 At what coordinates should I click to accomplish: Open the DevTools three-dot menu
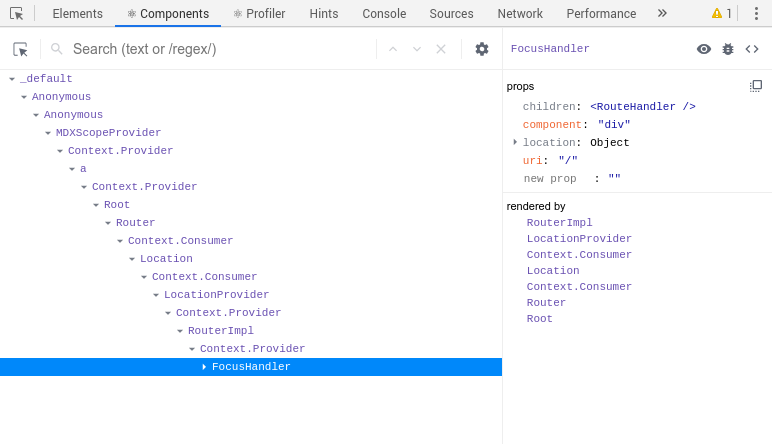[756, 13]
